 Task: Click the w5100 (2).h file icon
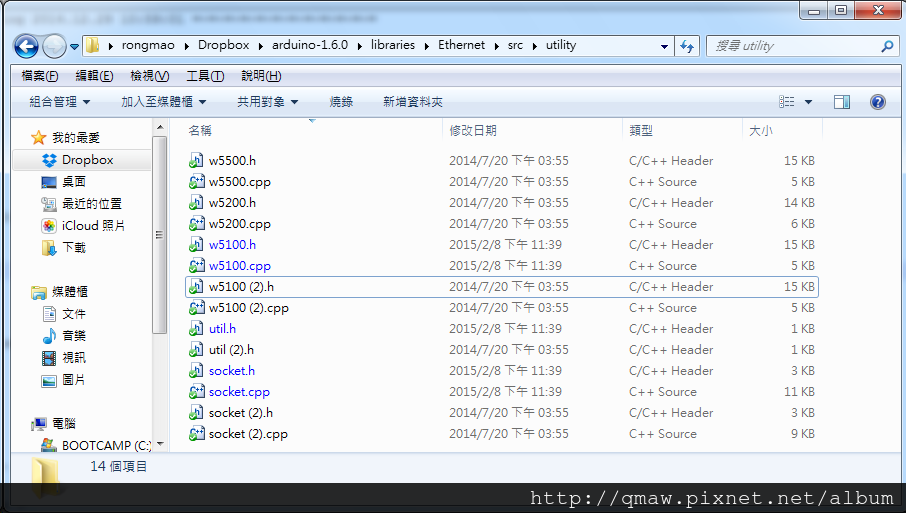pos(196,287)
